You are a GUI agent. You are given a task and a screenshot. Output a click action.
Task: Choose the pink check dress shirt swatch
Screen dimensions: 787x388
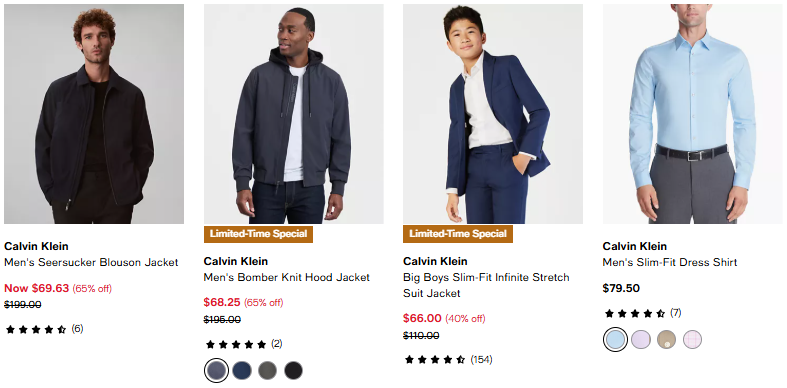coord(692,339)
